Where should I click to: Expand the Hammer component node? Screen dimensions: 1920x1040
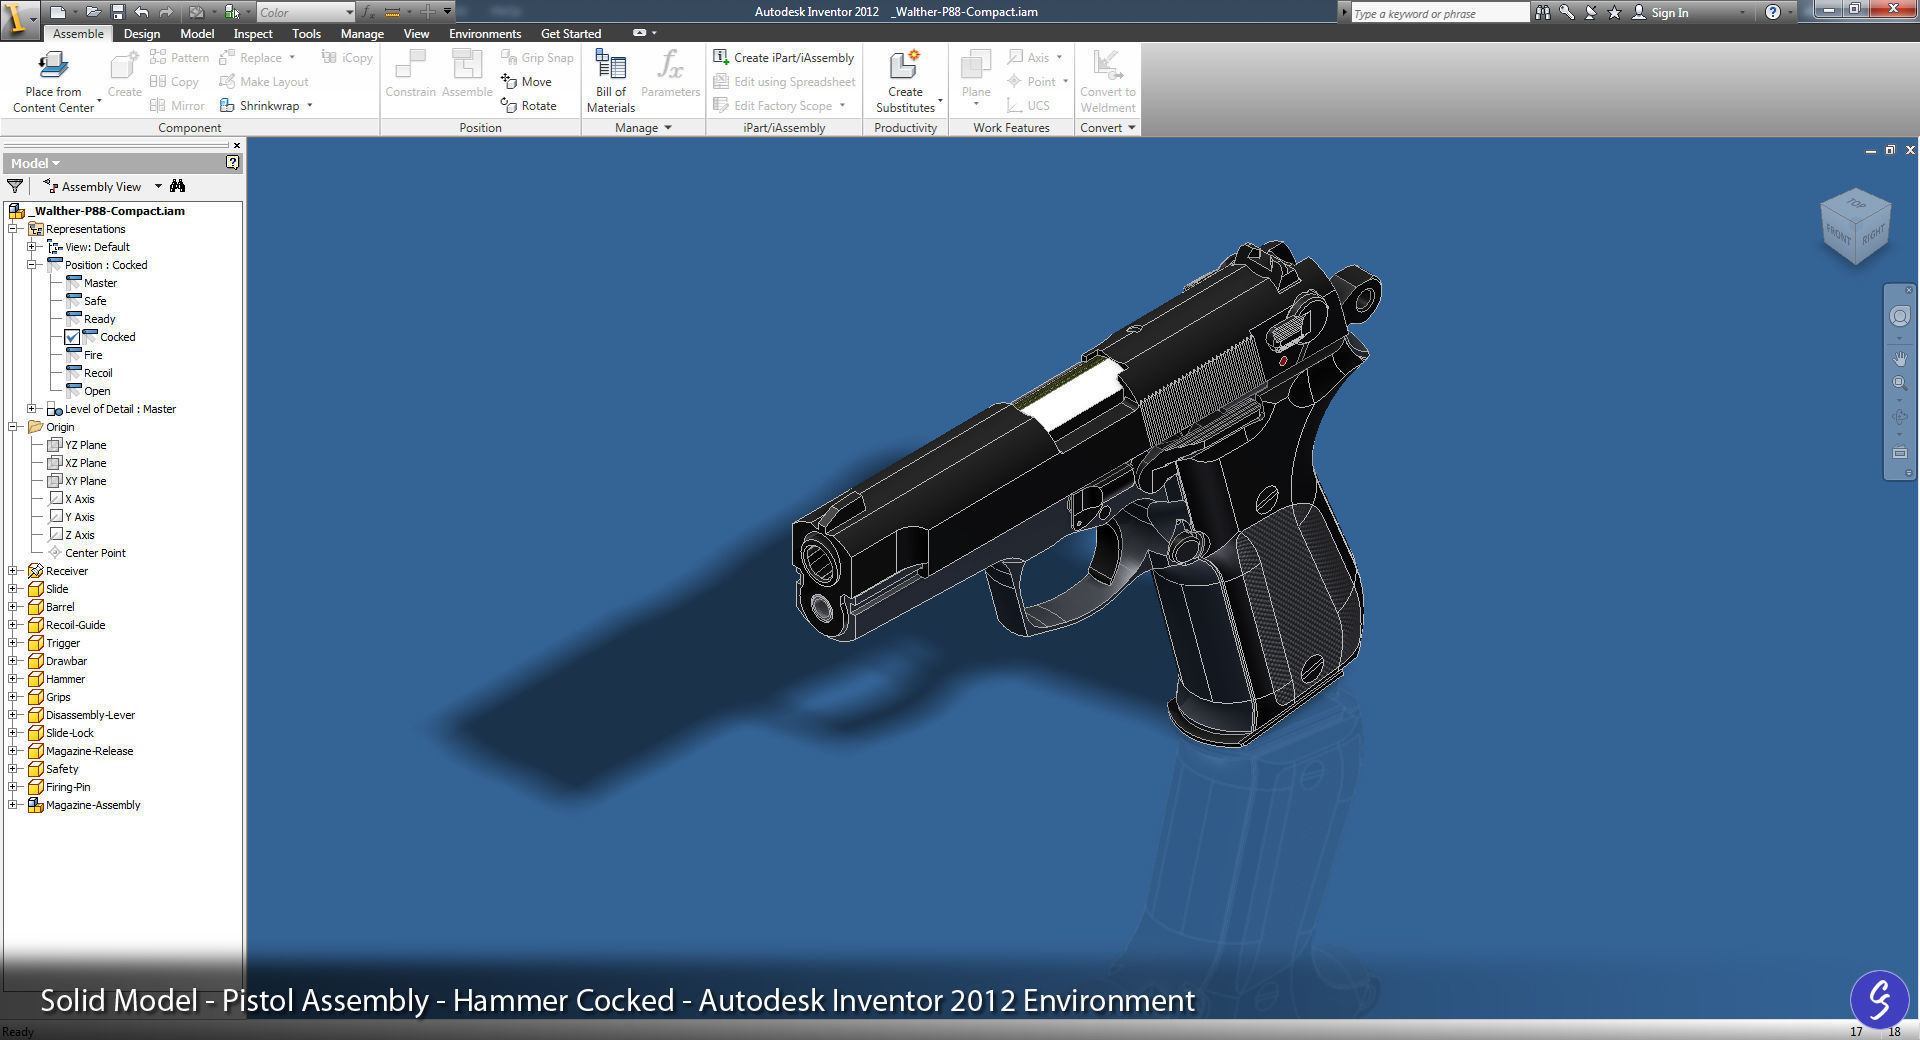[x=13, y=679]
